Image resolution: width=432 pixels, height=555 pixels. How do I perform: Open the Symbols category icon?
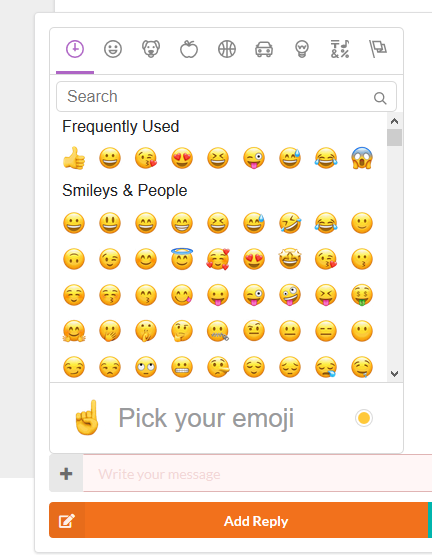click(340, 49)
